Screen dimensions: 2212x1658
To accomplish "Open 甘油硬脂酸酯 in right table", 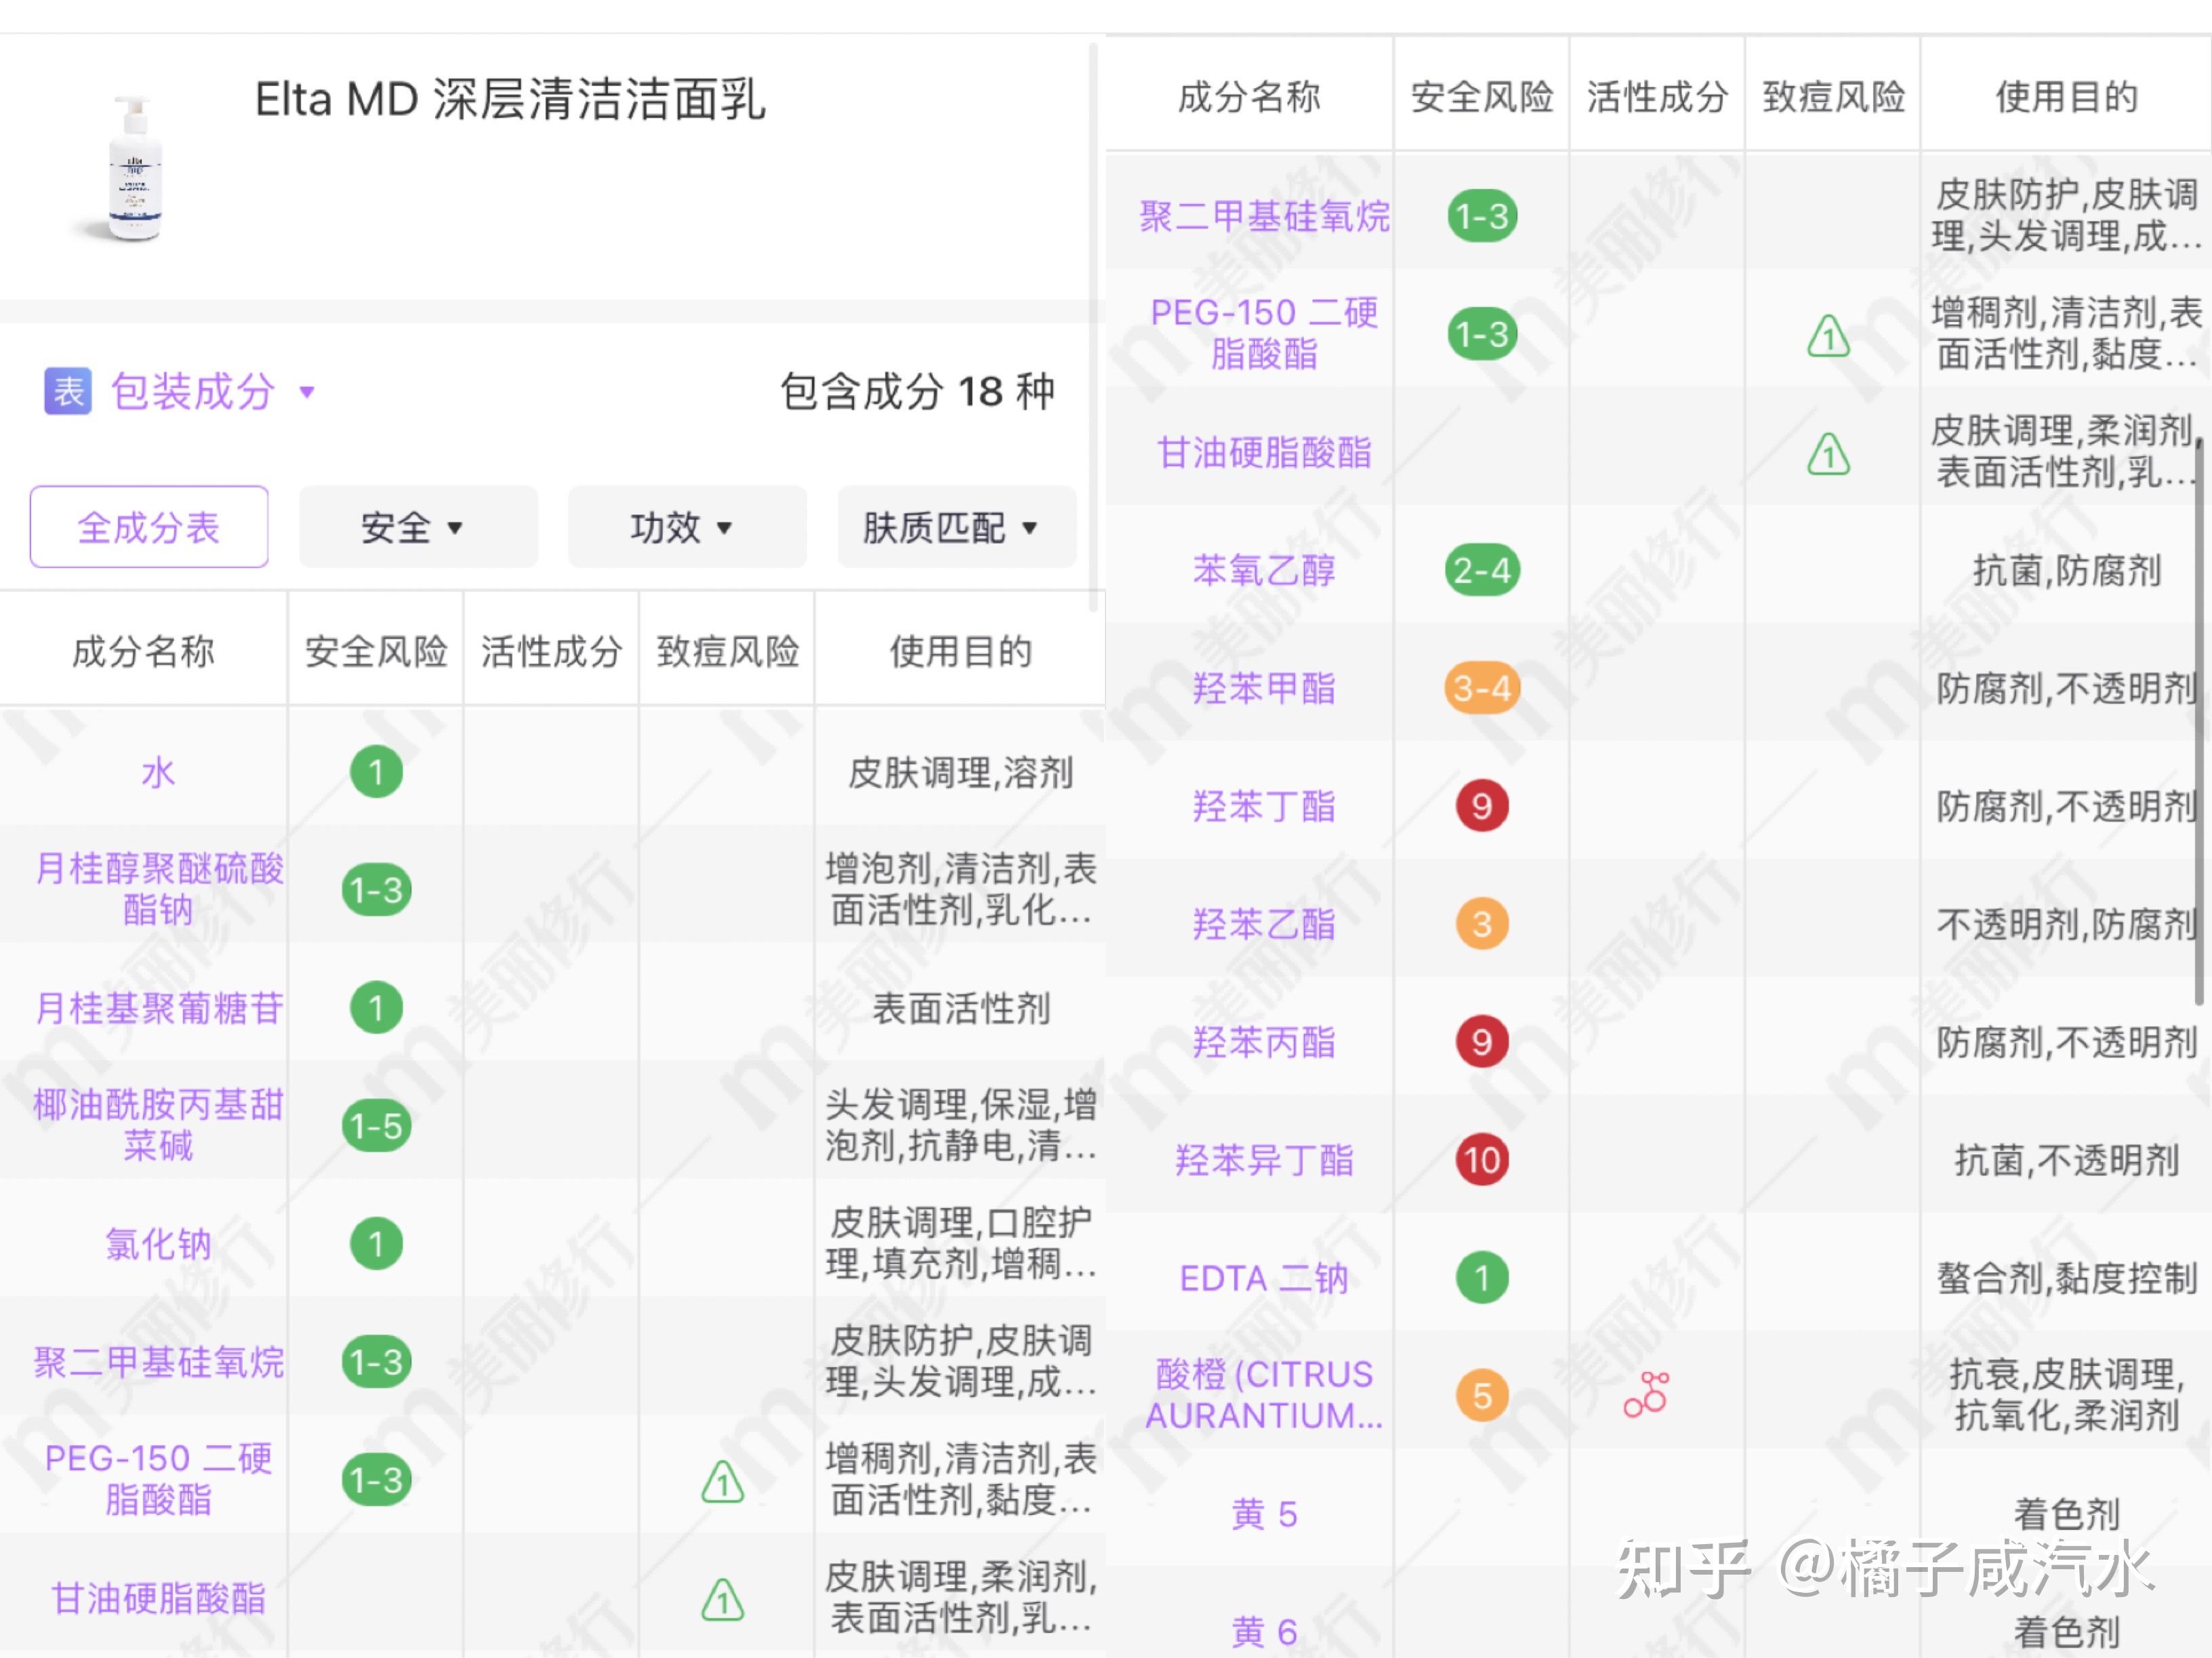I will click(1264, 452).
